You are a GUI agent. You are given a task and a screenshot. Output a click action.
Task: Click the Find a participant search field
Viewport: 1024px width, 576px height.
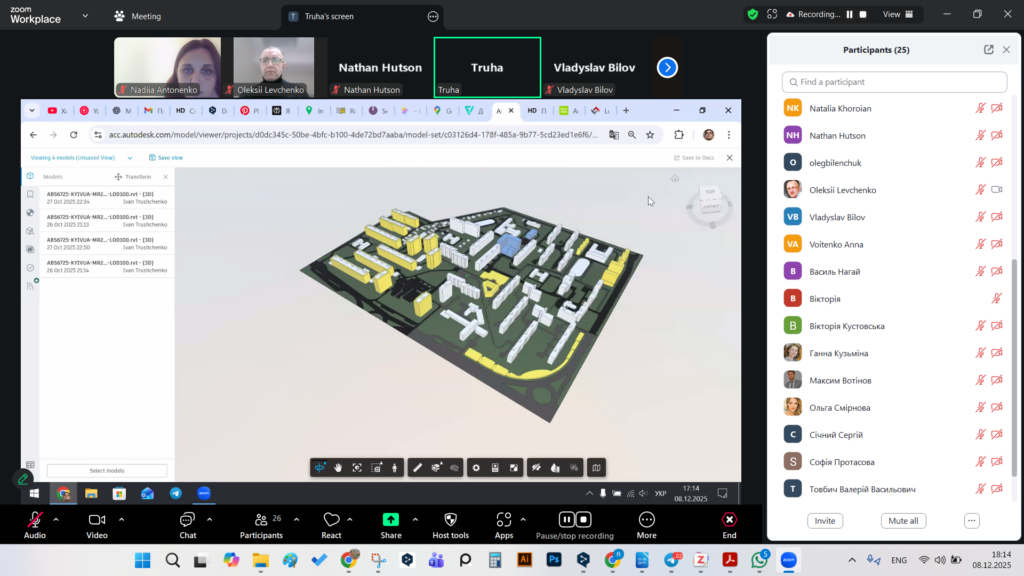[894, 82]
